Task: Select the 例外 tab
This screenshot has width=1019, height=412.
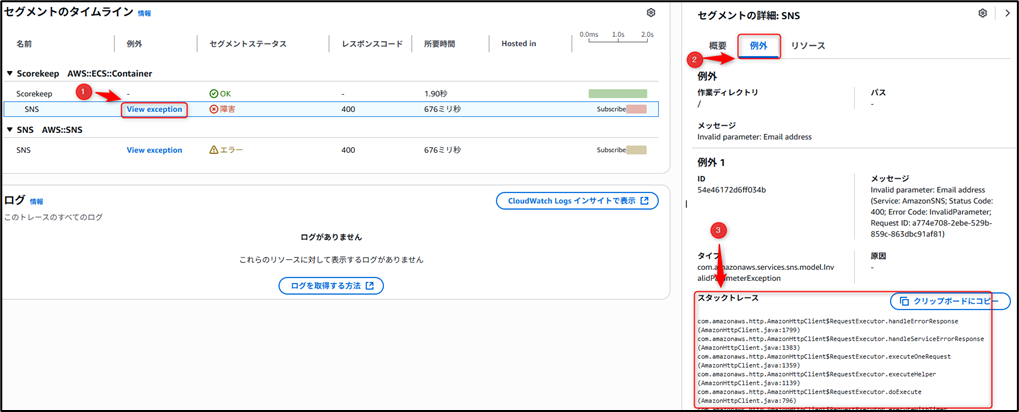Action: [758, 46]
